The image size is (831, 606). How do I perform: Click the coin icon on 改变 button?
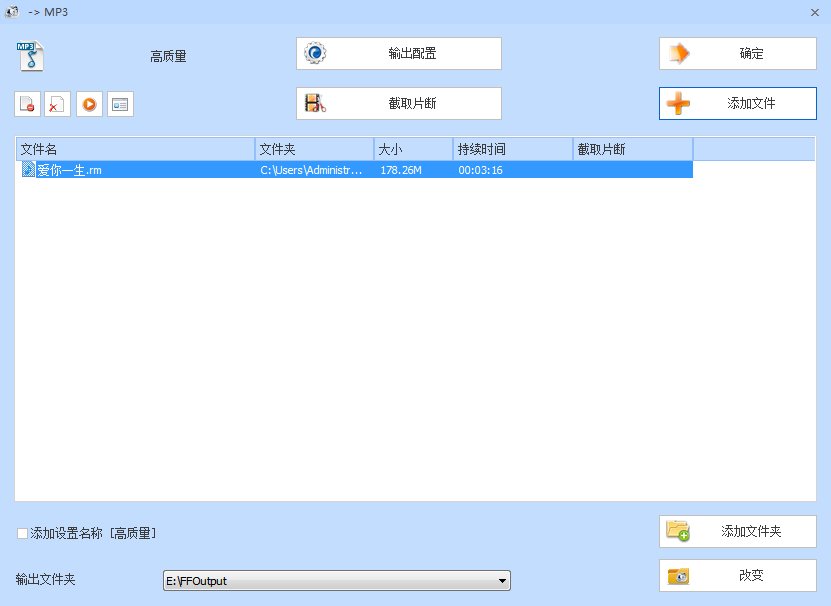pyautogui.click(x=678, y=575)
